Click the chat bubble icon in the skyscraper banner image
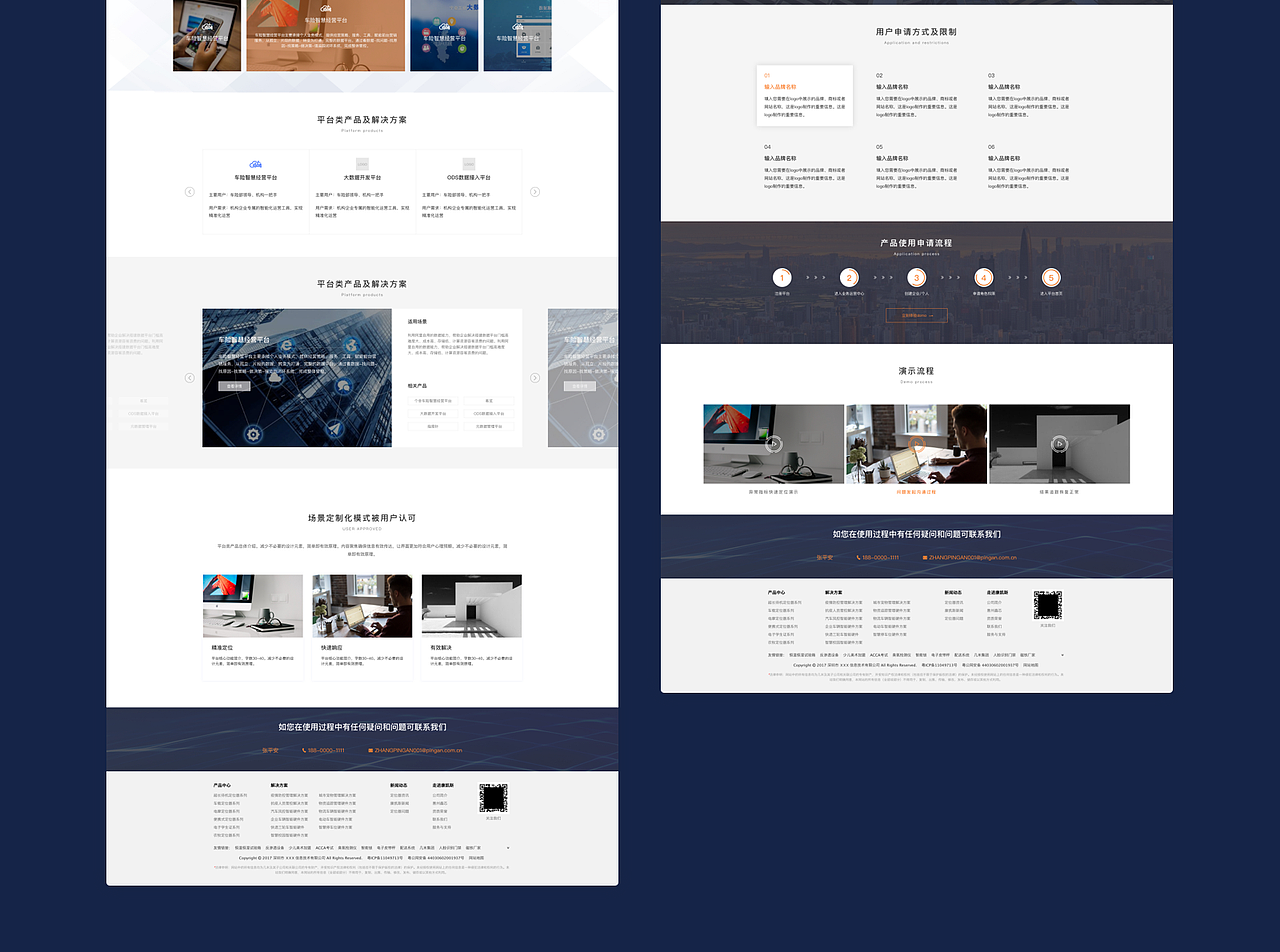The width and height of the screenshot is (1280, 952). [343, 386]
